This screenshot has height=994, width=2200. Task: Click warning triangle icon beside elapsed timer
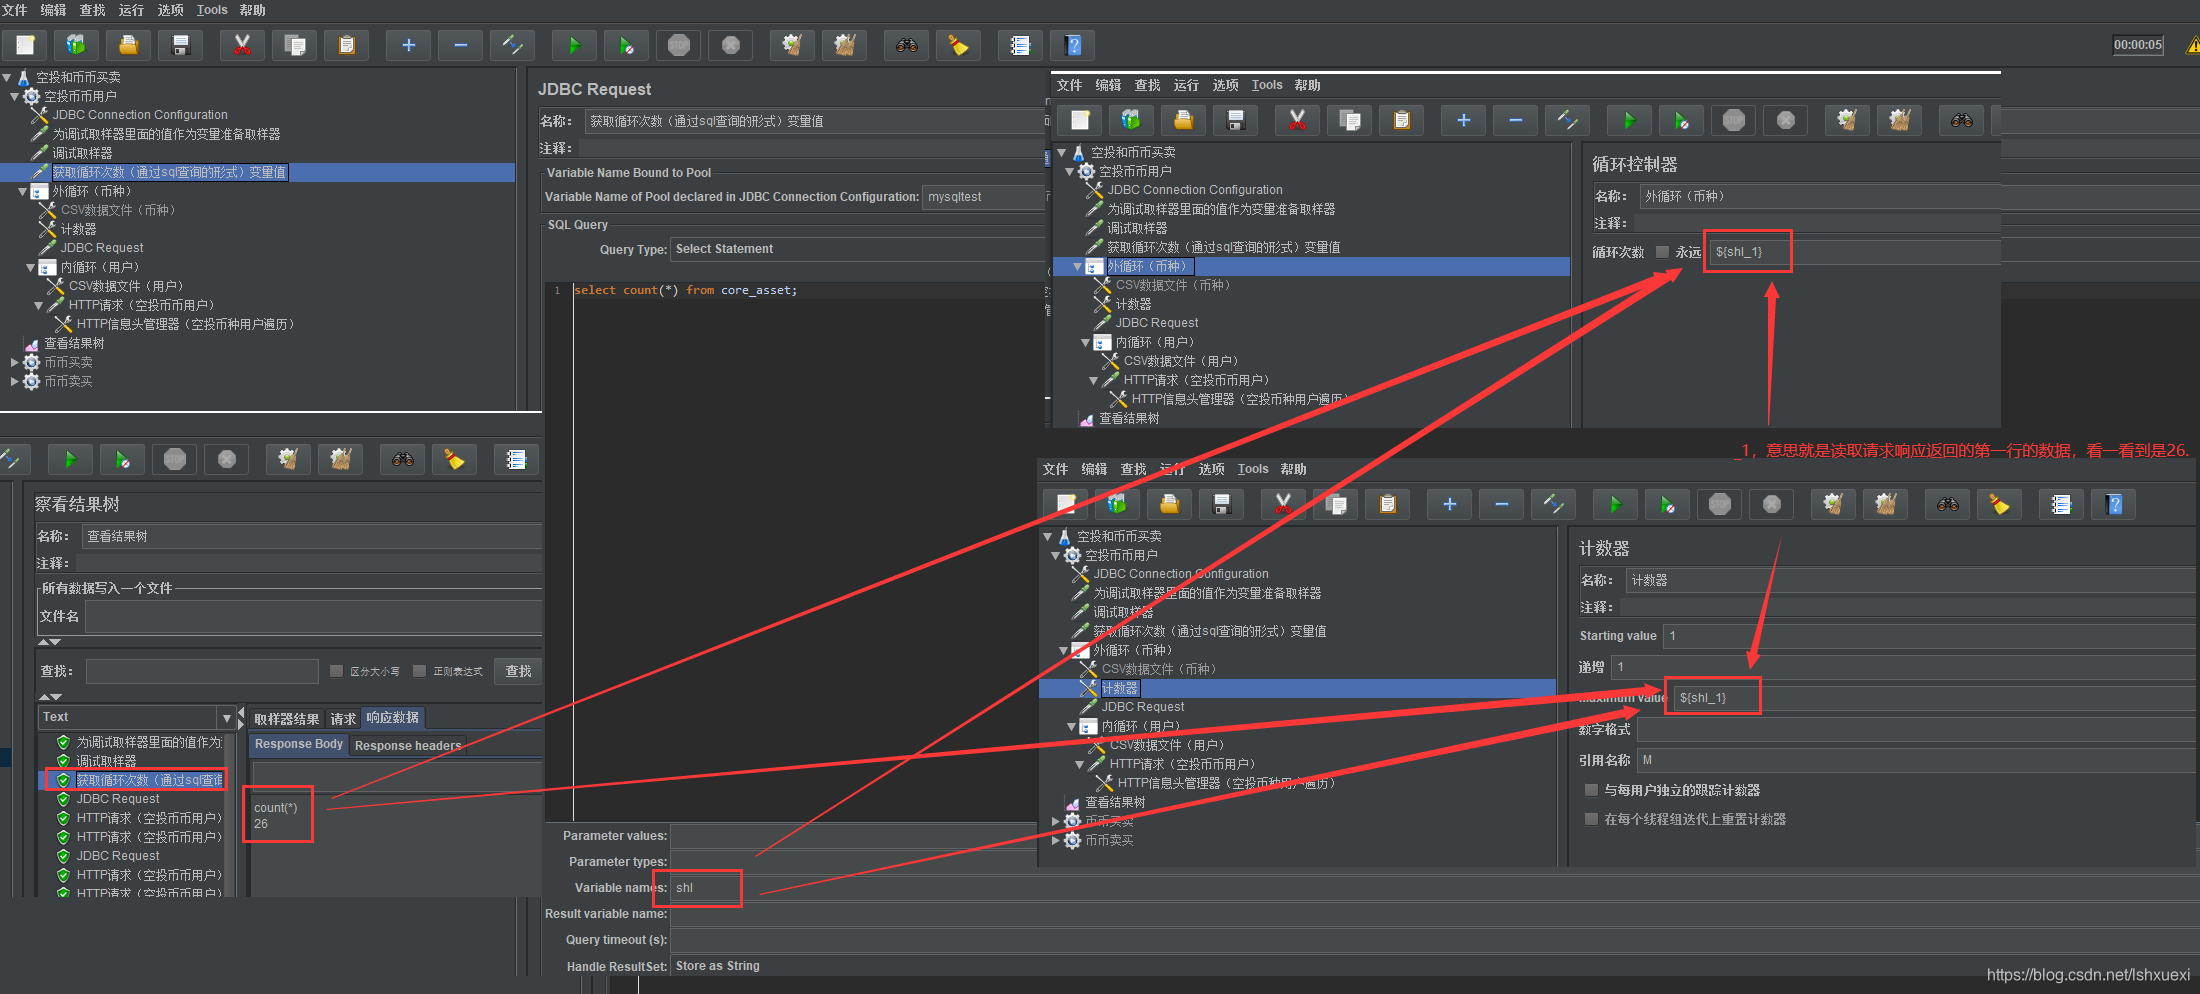click(2193, 45)
